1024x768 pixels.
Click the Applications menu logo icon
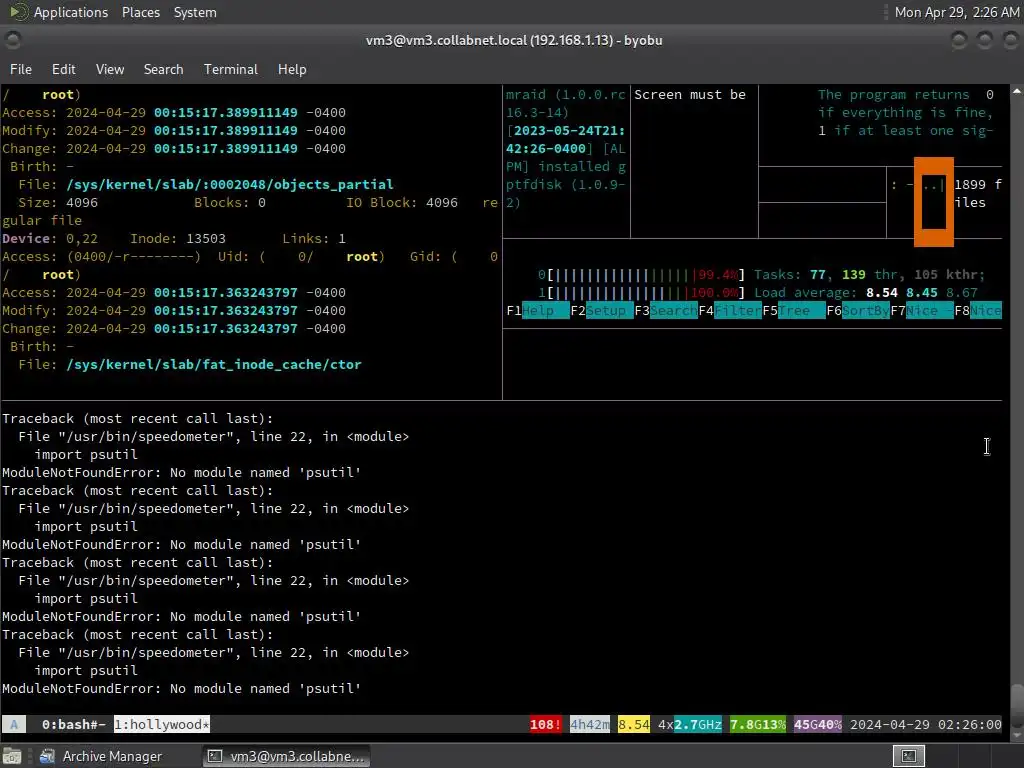pyautogui.click(x=18, y=12)
